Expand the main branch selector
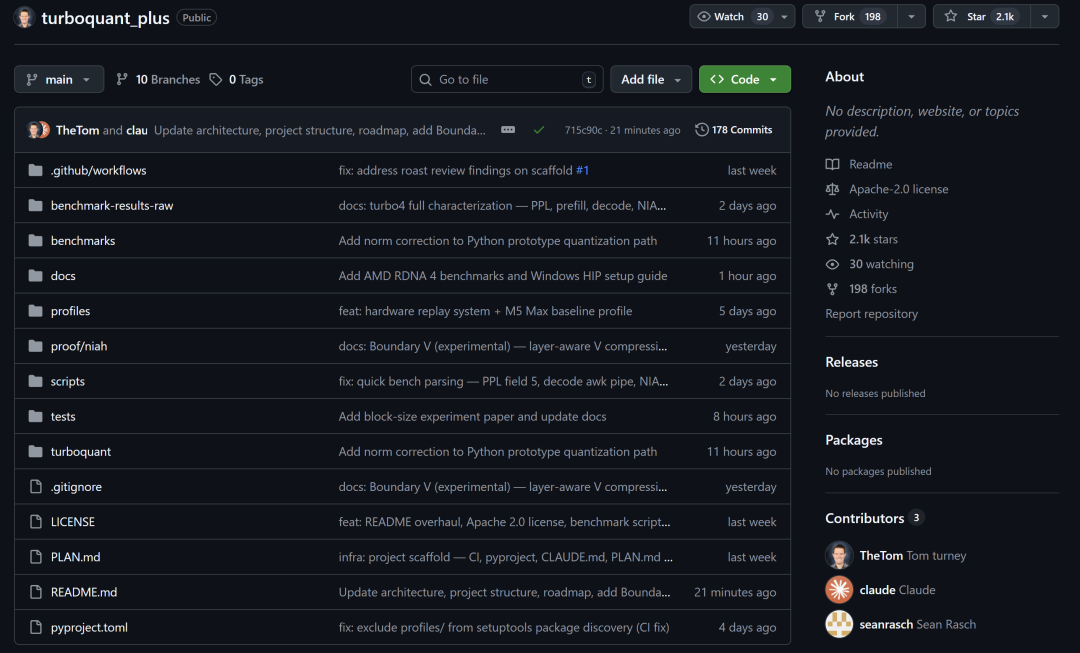 [59, 80]
